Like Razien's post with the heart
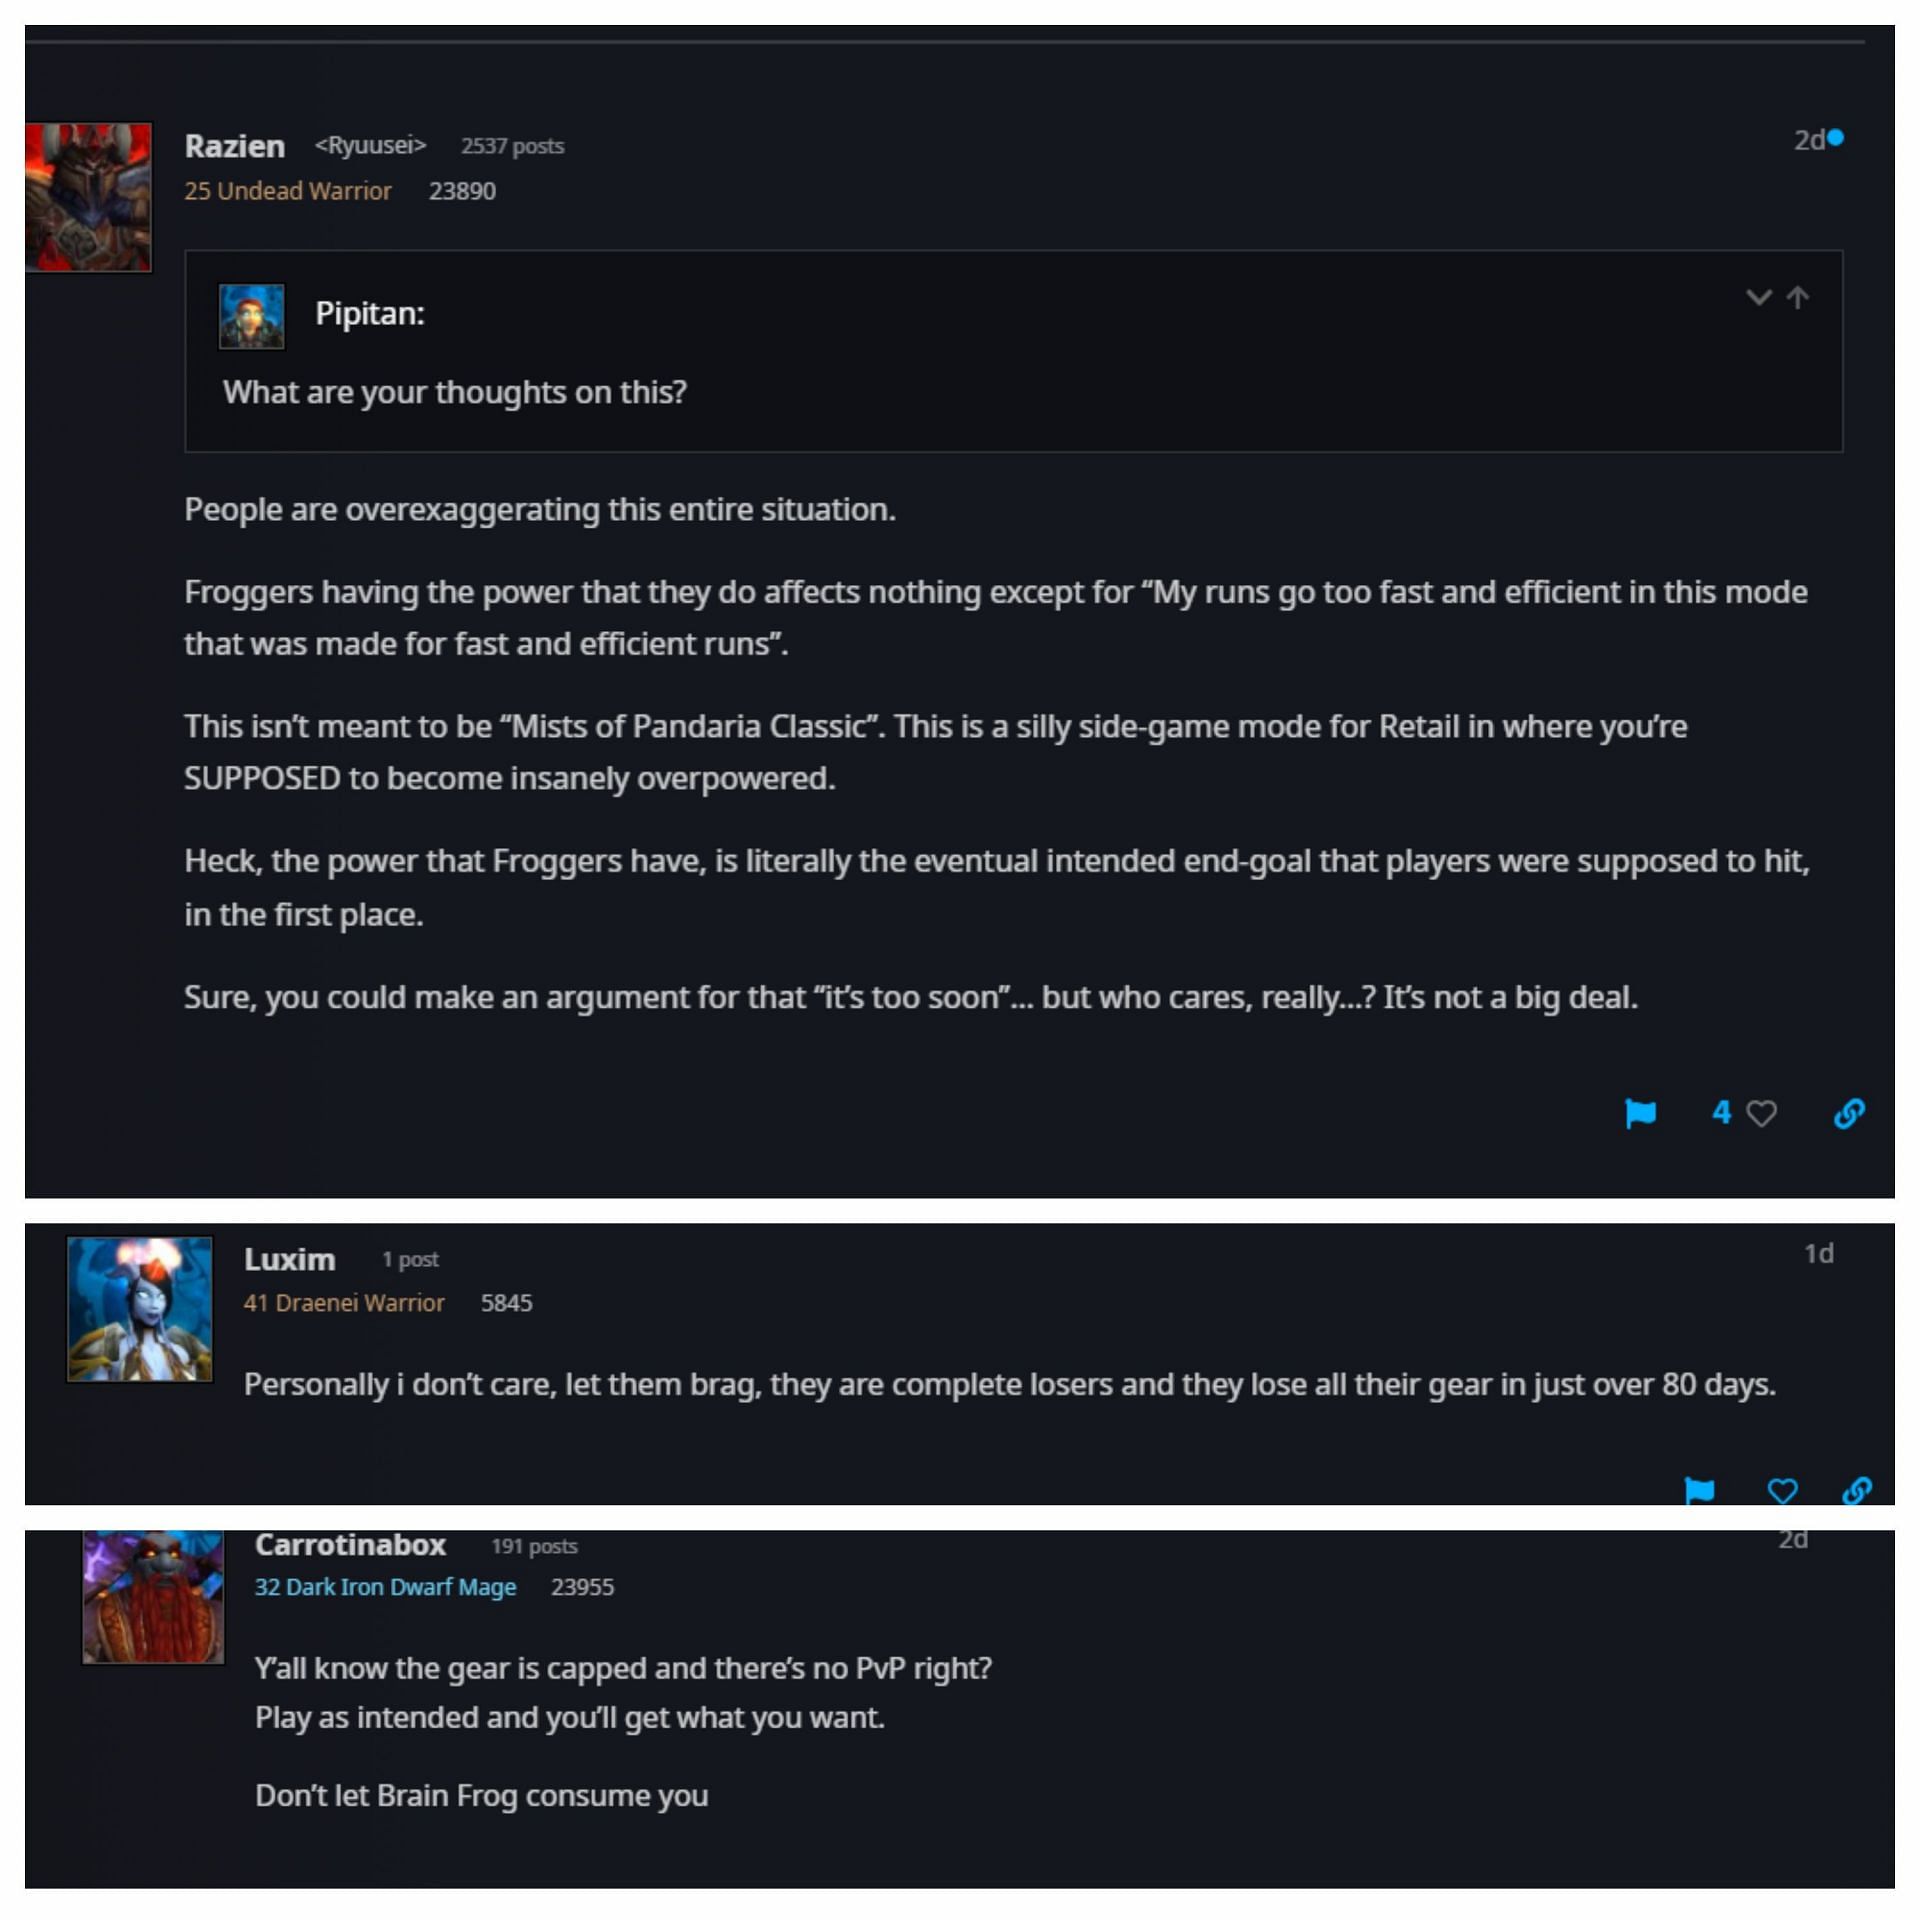The width and height of the screenshot is (1920, 1920). pyautogui.click(x=1762, y=1113)
